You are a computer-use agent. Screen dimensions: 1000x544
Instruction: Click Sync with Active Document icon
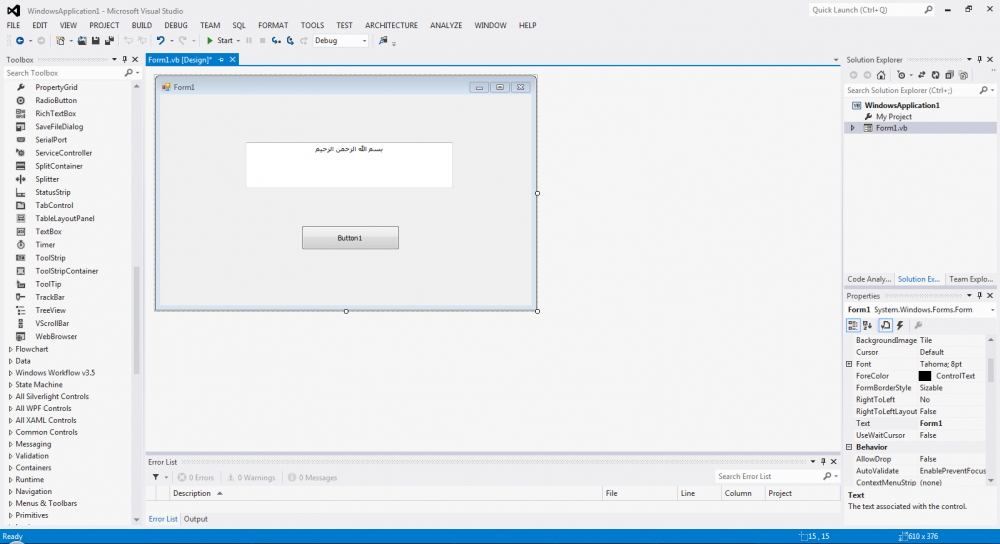click(922, 75)
